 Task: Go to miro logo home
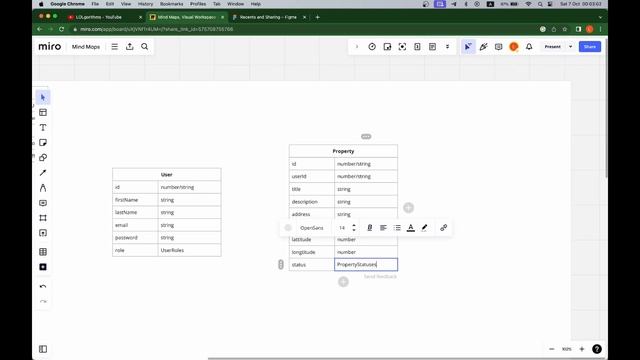pos(50,47)
